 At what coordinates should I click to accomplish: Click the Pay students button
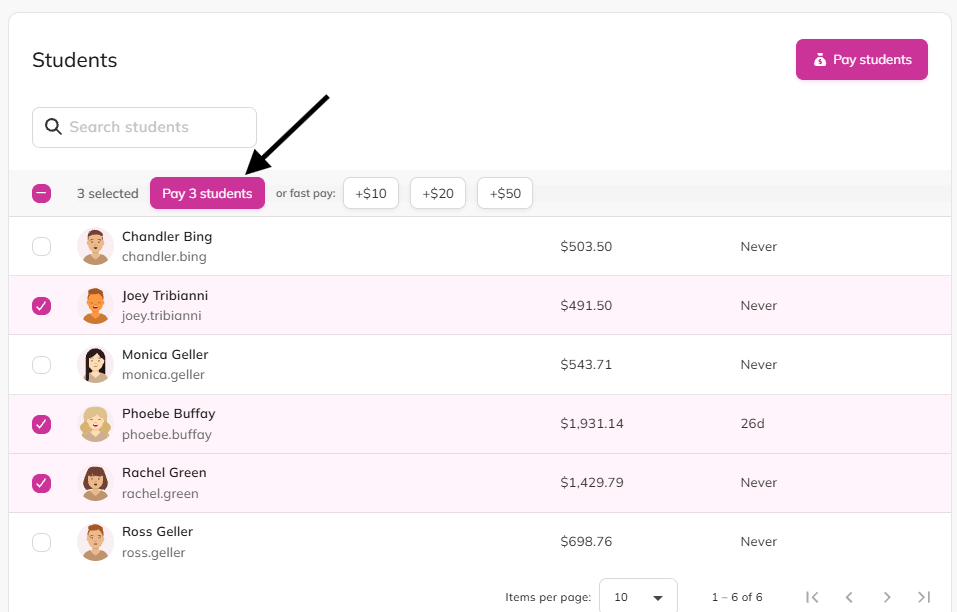(862, 60)
